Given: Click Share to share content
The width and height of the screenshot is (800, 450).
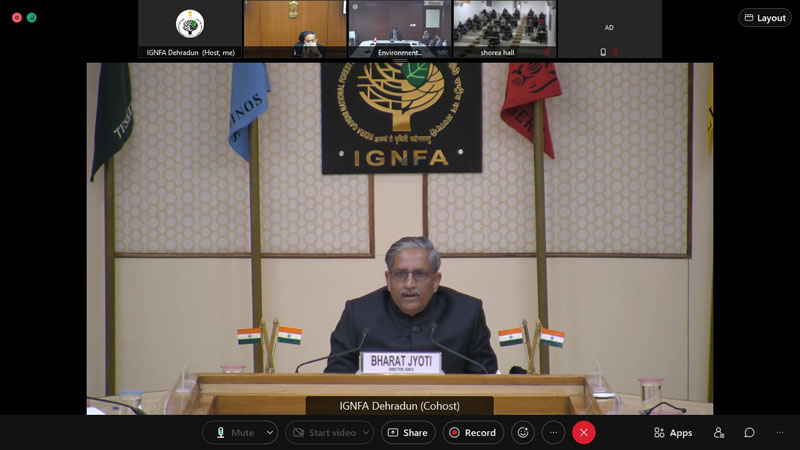Looking at the screenshot, I should point(408,433).
